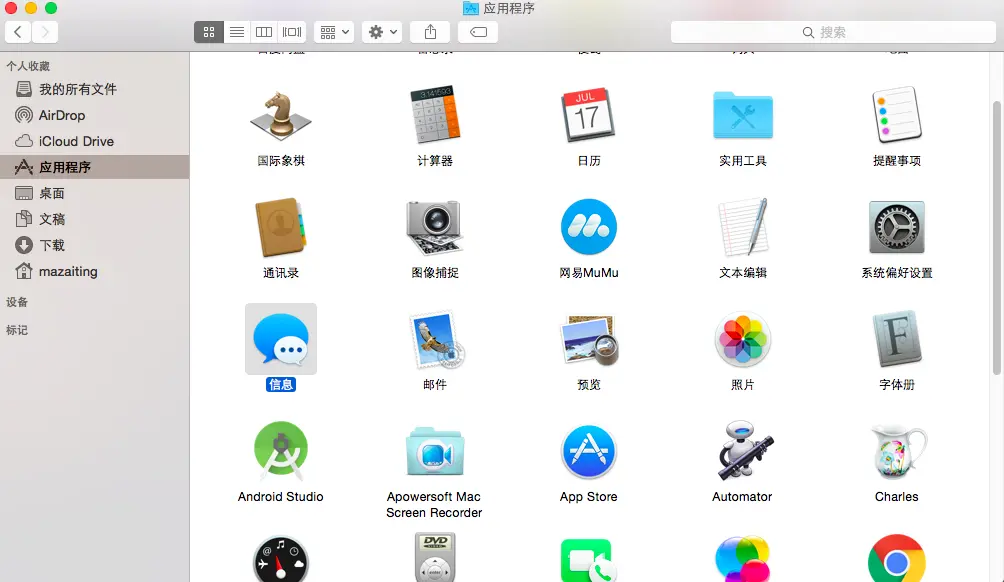Select the 照片 photos icon

click(x=743, y=339)
